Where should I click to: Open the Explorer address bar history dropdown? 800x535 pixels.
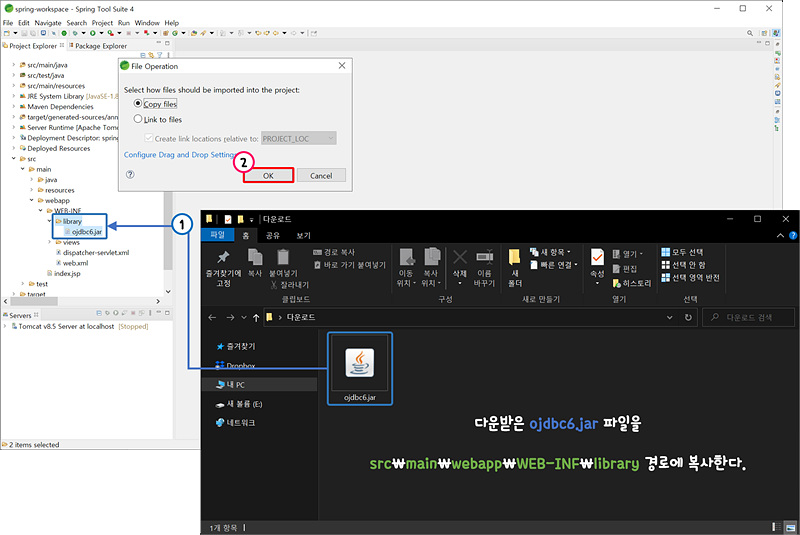tap(669, 317)
